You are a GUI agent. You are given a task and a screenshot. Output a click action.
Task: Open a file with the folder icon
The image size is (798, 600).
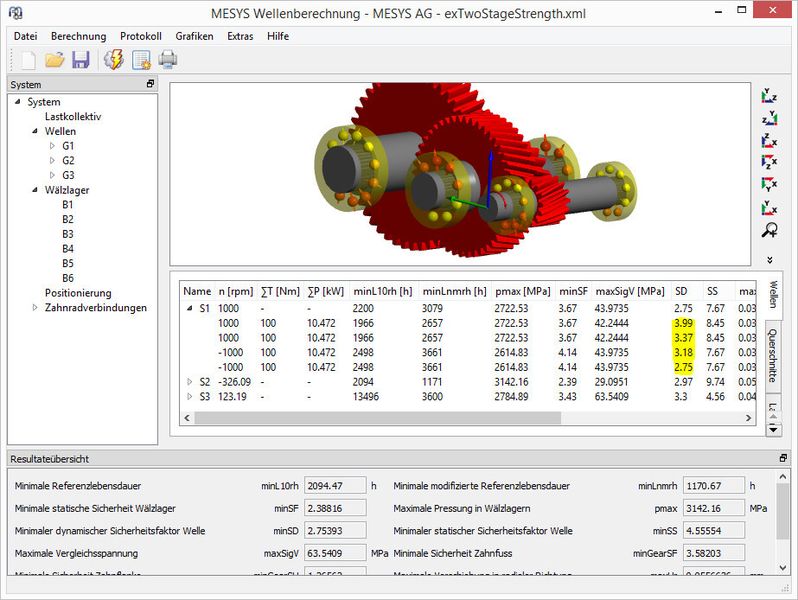coord(54,60)
